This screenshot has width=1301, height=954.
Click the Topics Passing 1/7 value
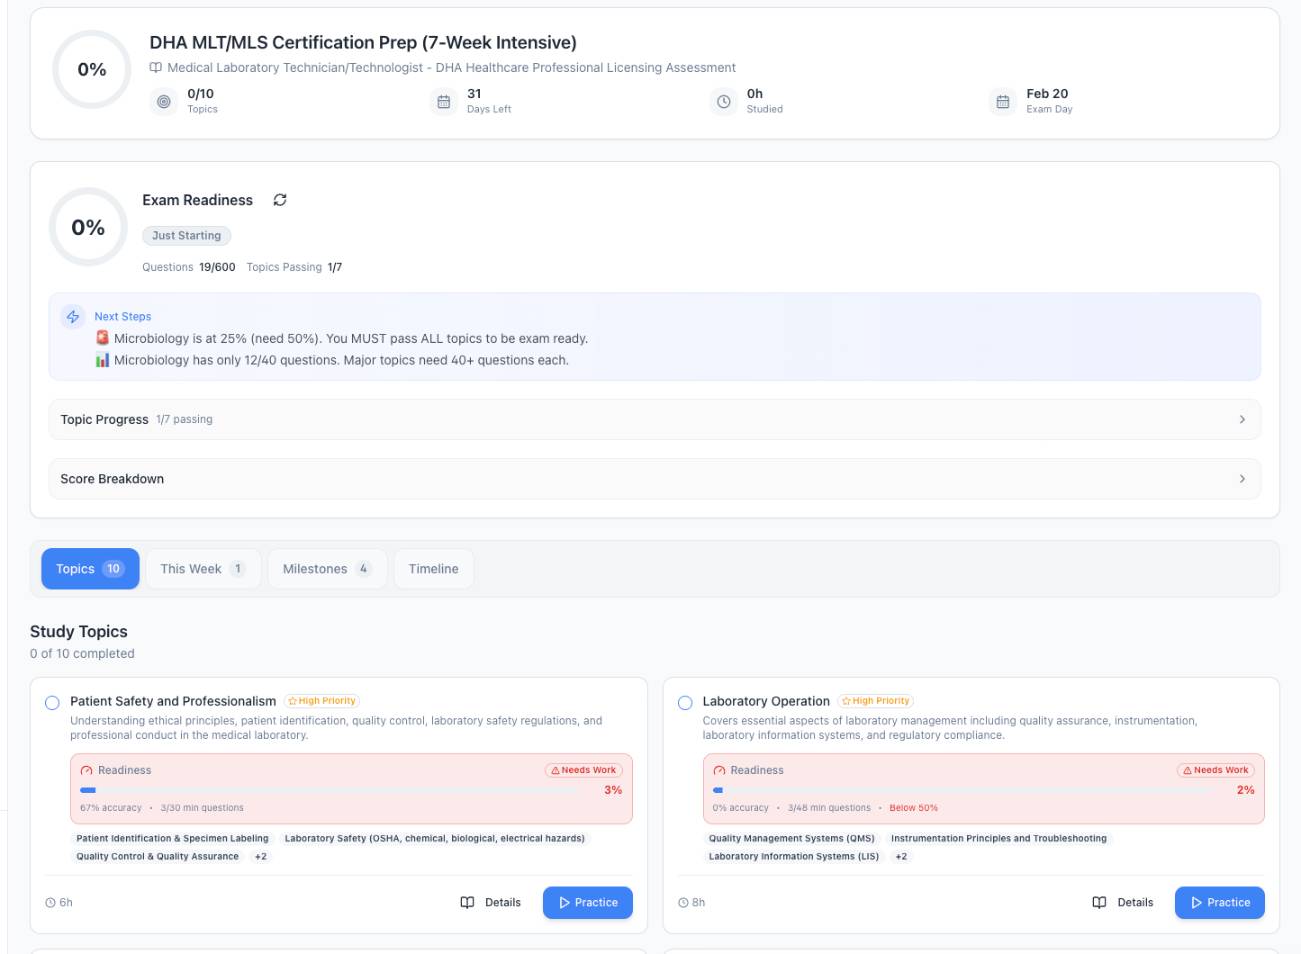[335, 267]
